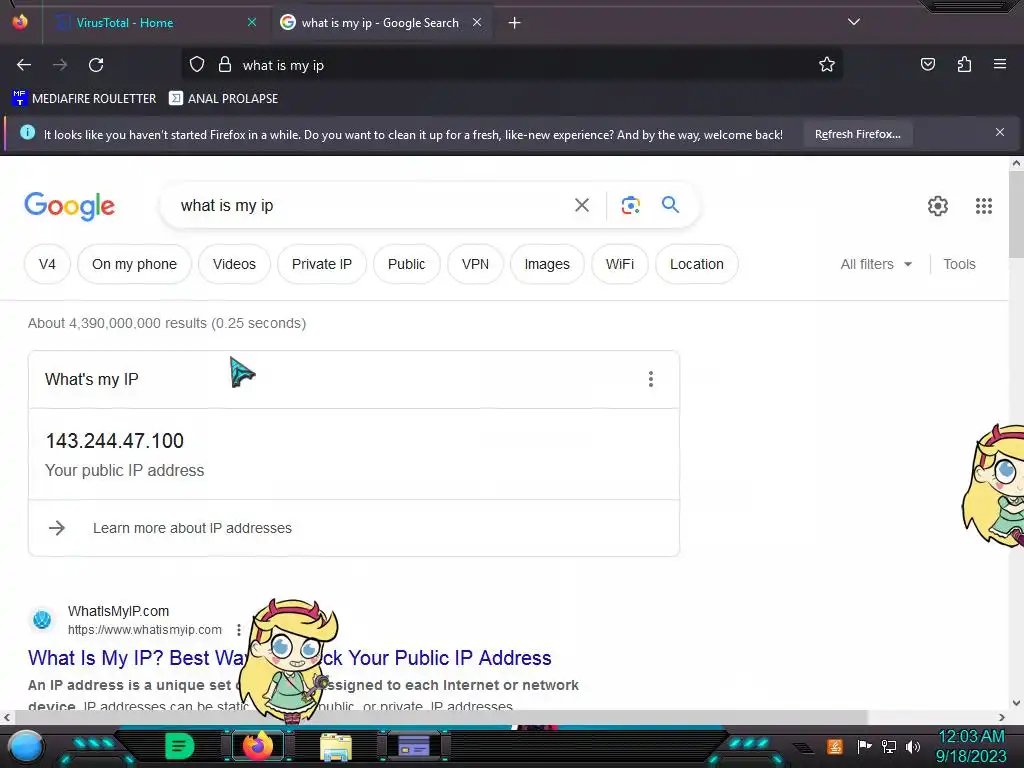Open the purple window app in taskbar
This screenshot has width=1024, height=768.
tap(414, 746)
